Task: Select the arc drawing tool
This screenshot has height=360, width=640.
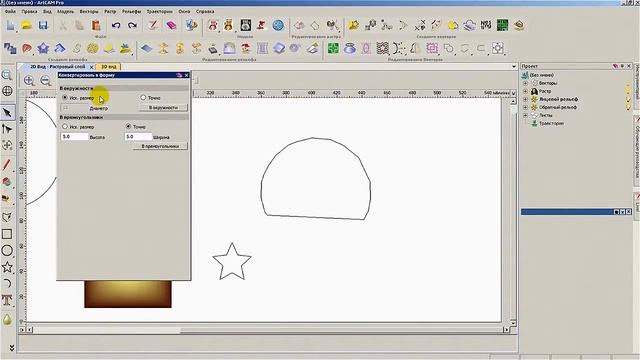Action: click(x=7, y=283)
